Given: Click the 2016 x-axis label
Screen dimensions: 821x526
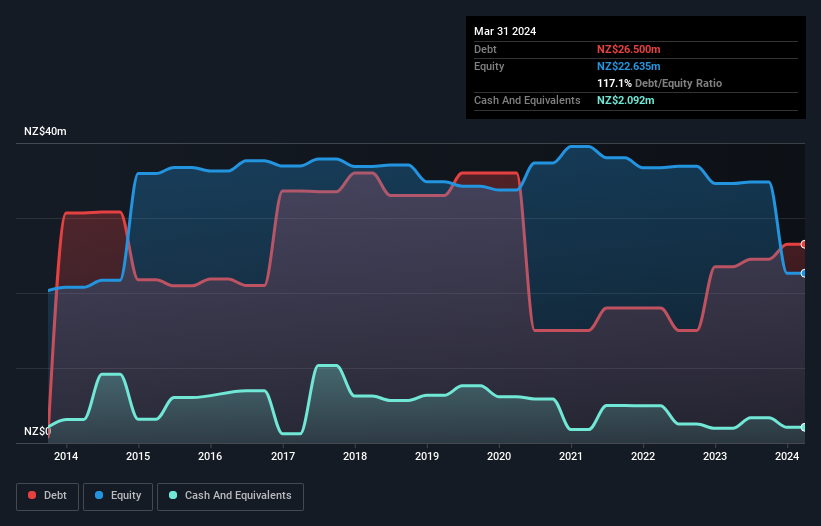Looking at the screenshot, I should [x=210, y=456].
